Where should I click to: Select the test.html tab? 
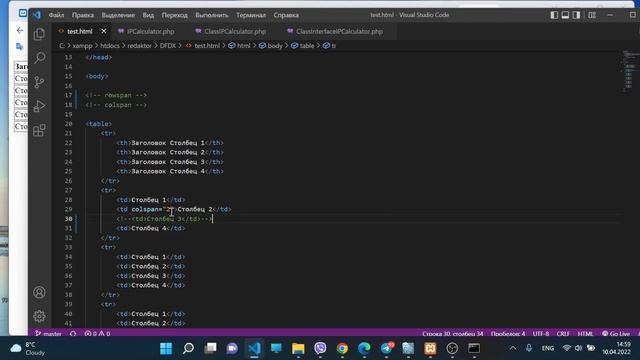click(x=80, y=31)
